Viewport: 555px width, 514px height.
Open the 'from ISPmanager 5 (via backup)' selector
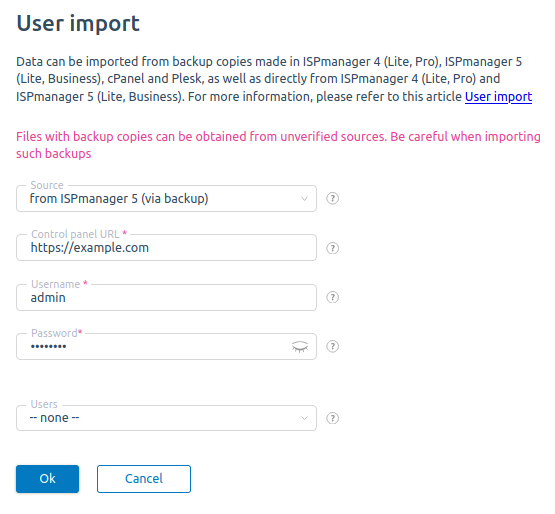point(166,199)
